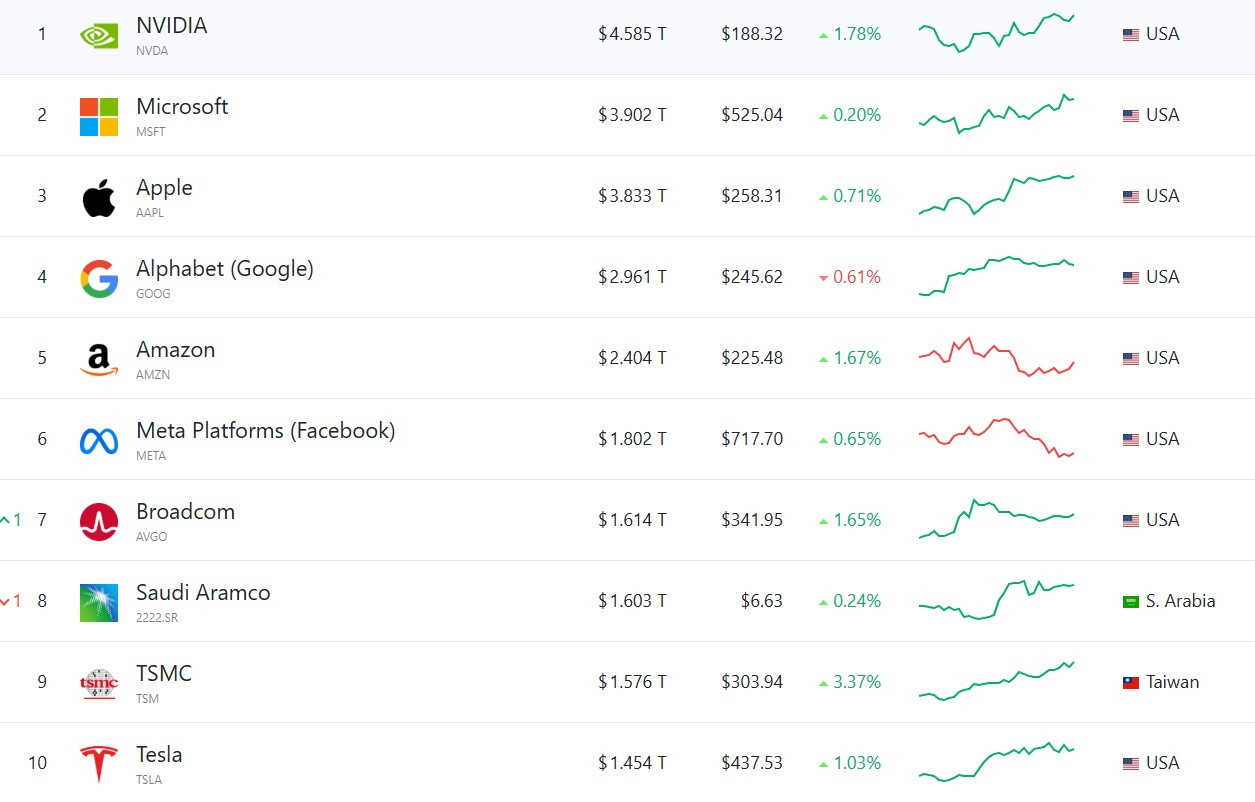
Task: Click Microsoft's $3.902 T market cap
Action: tap(632, 115)
